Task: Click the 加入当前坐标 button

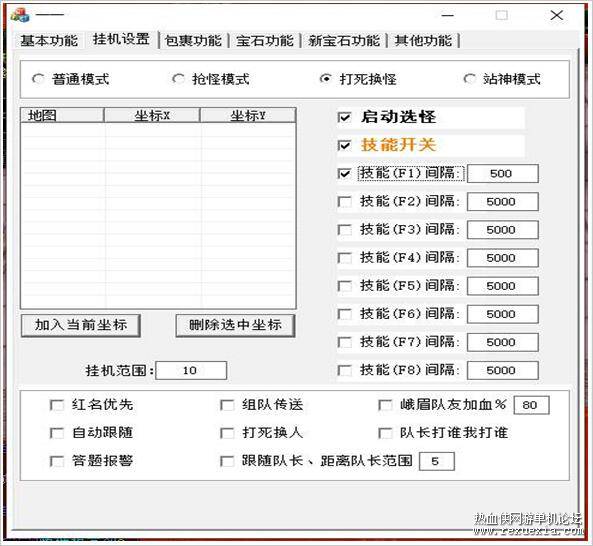Action: [81, 325]
